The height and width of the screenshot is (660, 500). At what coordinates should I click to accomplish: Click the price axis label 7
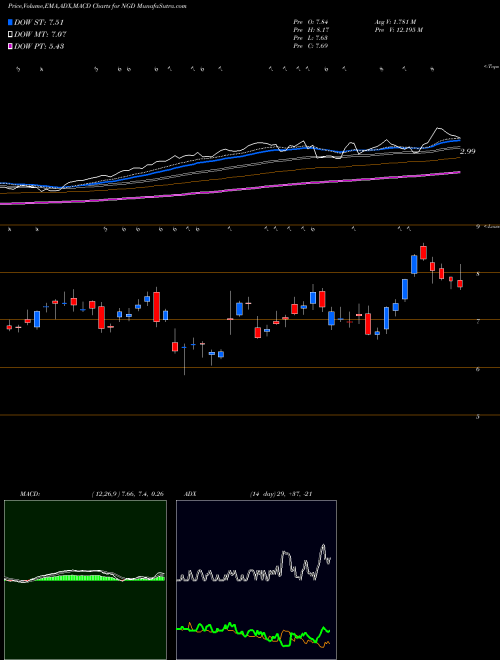(478, 322)
